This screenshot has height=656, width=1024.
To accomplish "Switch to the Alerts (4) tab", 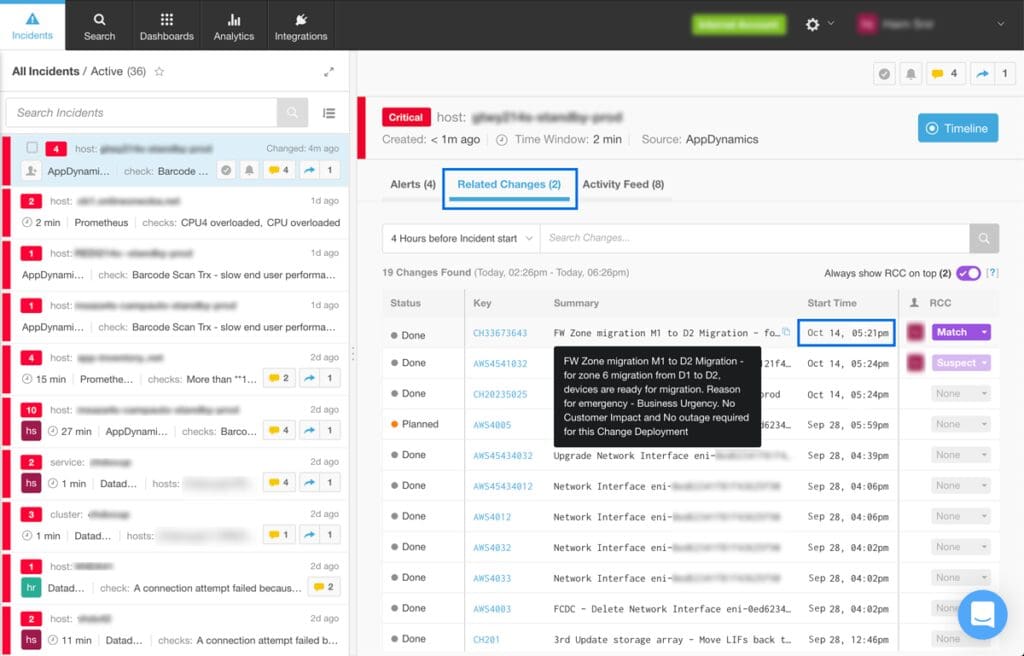I will click(413, 184).
